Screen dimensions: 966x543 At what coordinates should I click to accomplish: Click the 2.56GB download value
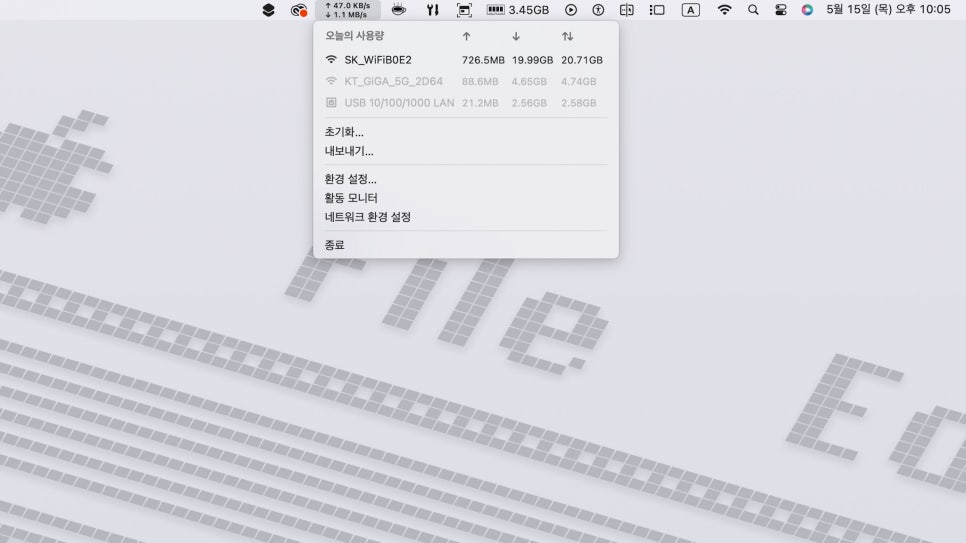coord(529,103)
